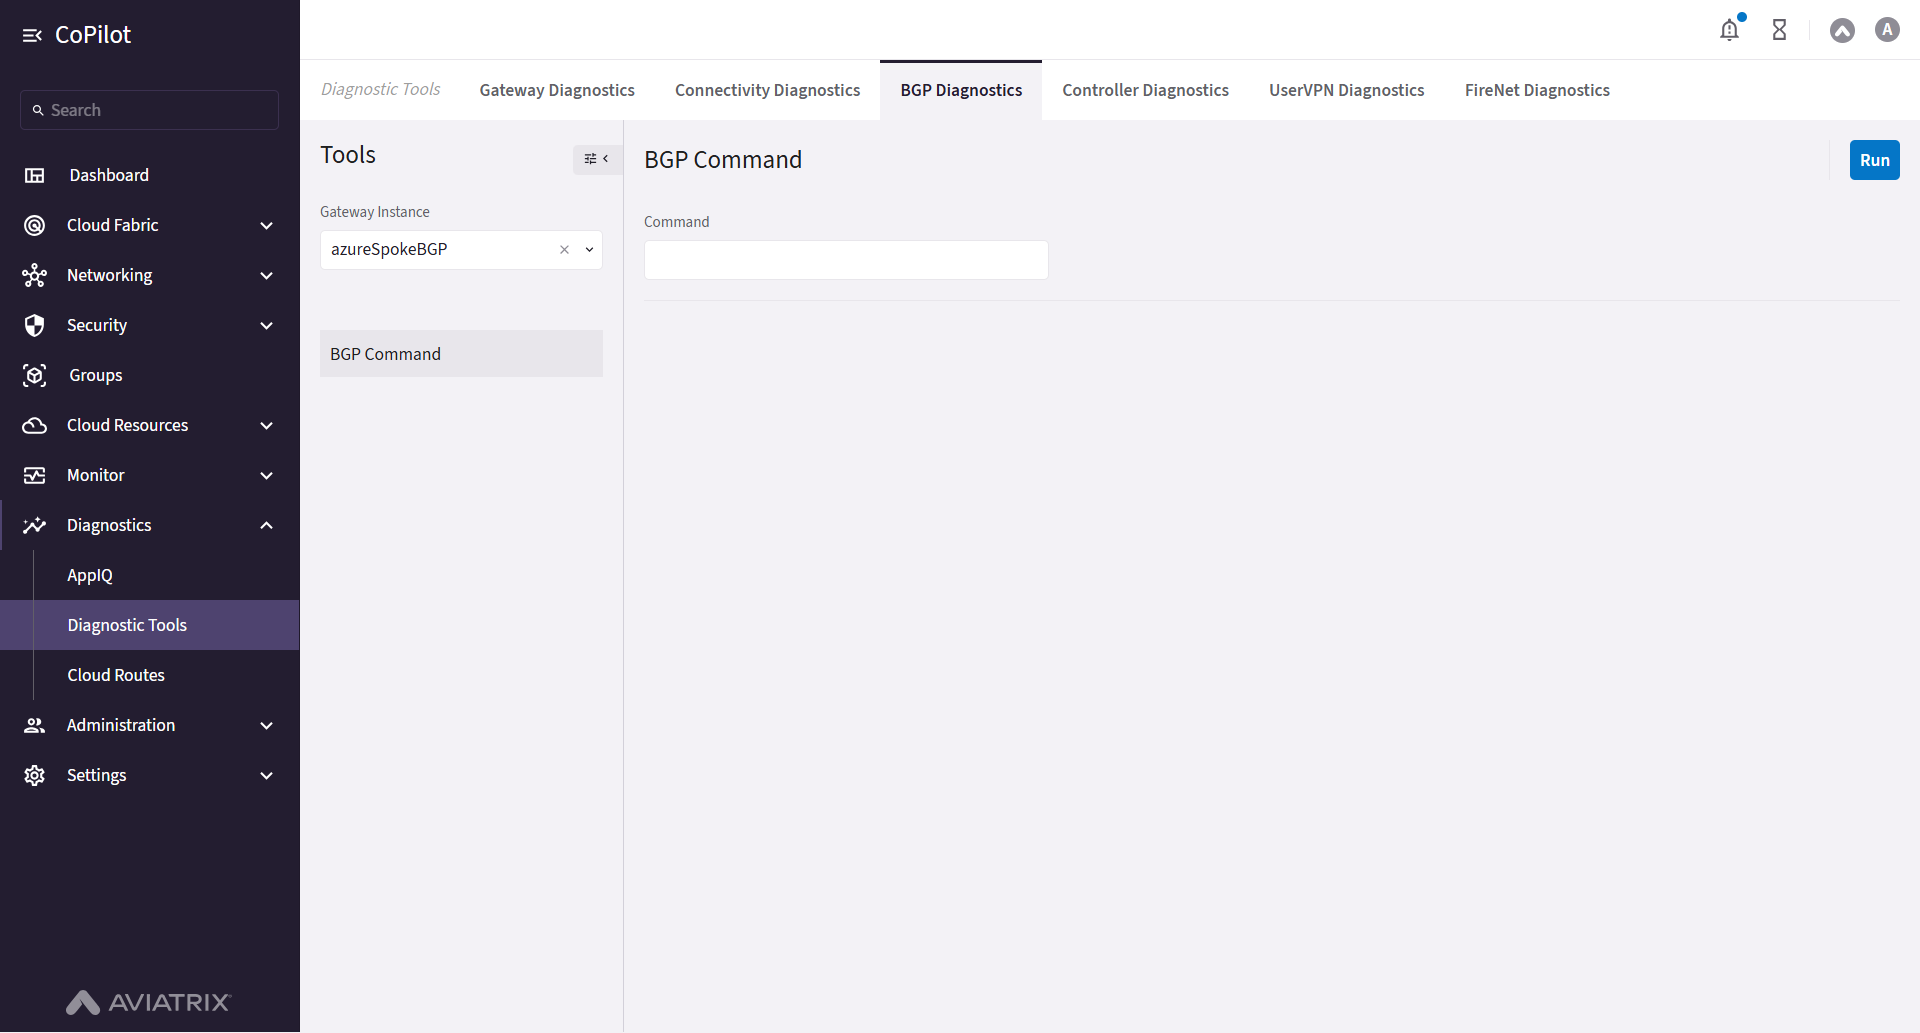1920x1033 pixels.
Task: Collapse the Tools panel with the chevron
Action: pos(606,159)
